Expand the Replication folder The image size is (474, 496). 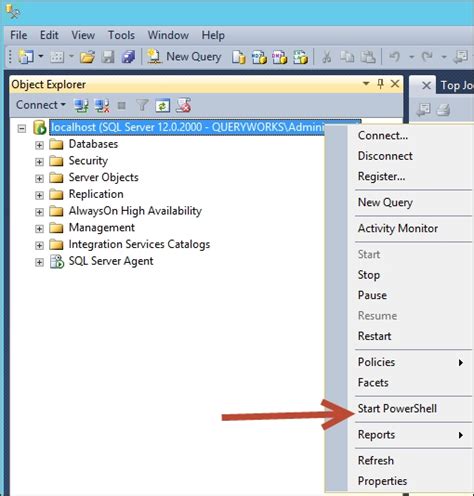coord(39,195)
